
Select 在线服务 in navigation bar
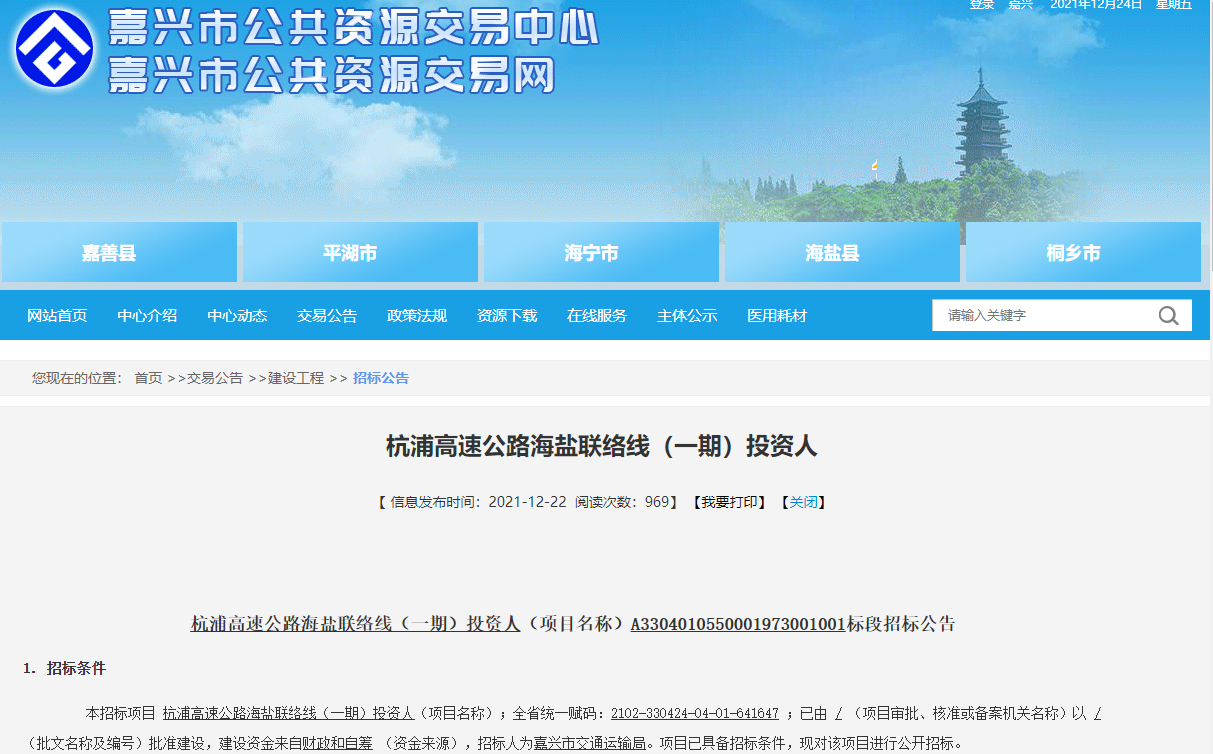(x=597, y=316)
